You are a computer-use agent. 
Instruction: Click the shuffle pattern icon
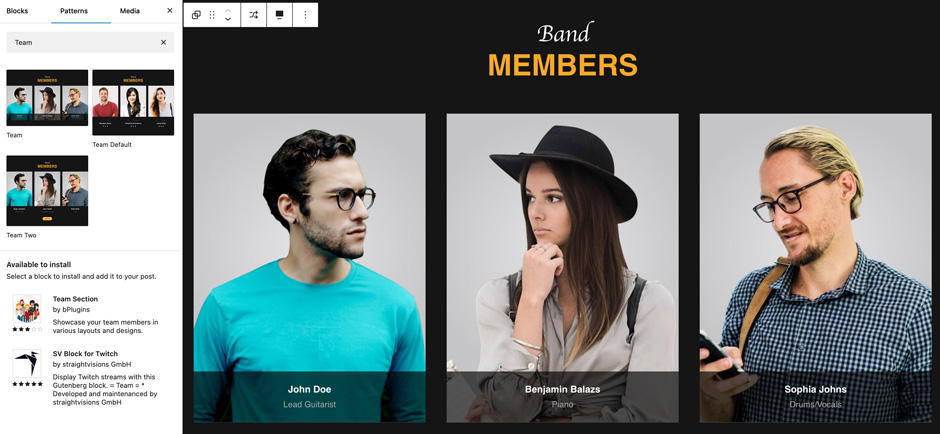pyautogui.click(x=254, y=15)
